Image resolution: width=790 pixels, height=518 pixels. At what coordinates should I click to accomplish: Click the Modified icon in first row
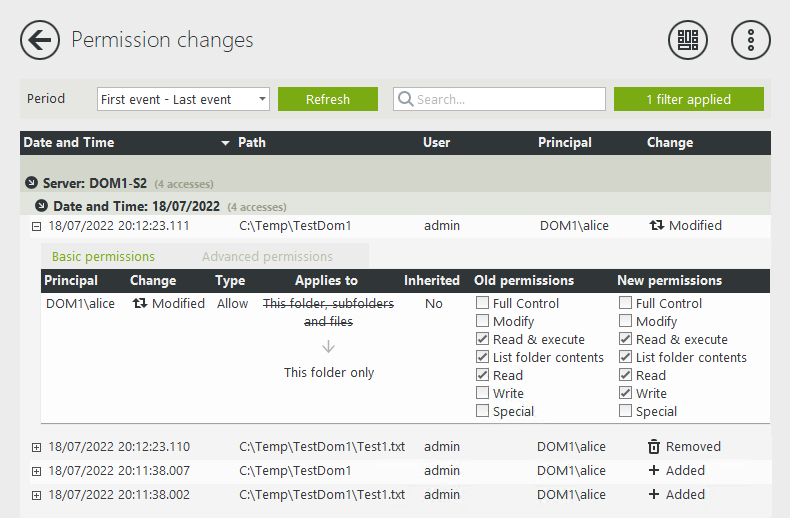(x=656, y=226)
